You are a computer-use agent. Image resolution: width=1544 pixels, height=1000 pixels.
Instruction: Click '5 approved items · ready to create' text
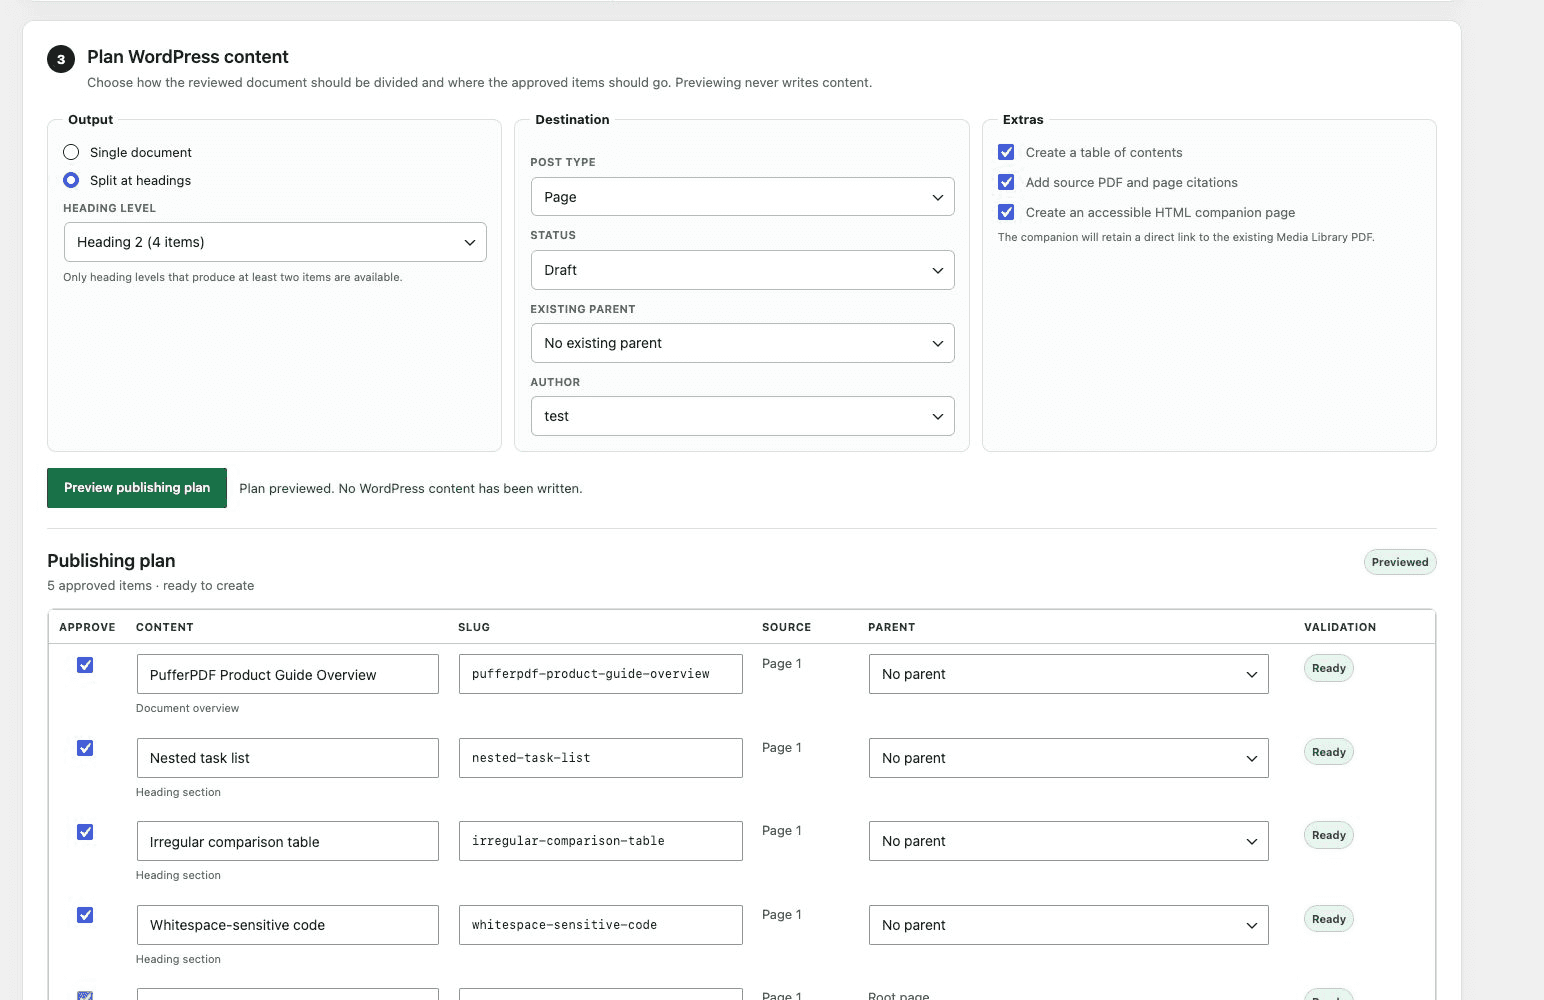pos(151,586)
